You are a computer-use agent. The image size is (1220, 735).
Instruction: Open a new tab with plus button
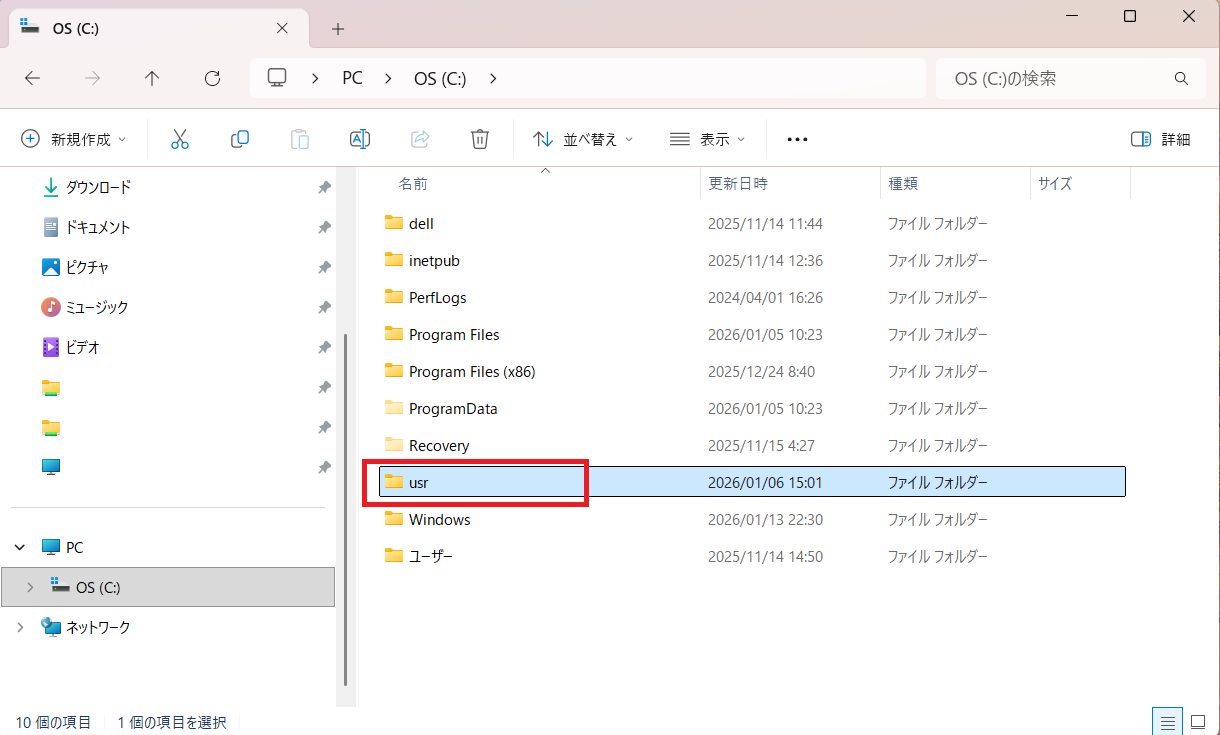[338, 29]
